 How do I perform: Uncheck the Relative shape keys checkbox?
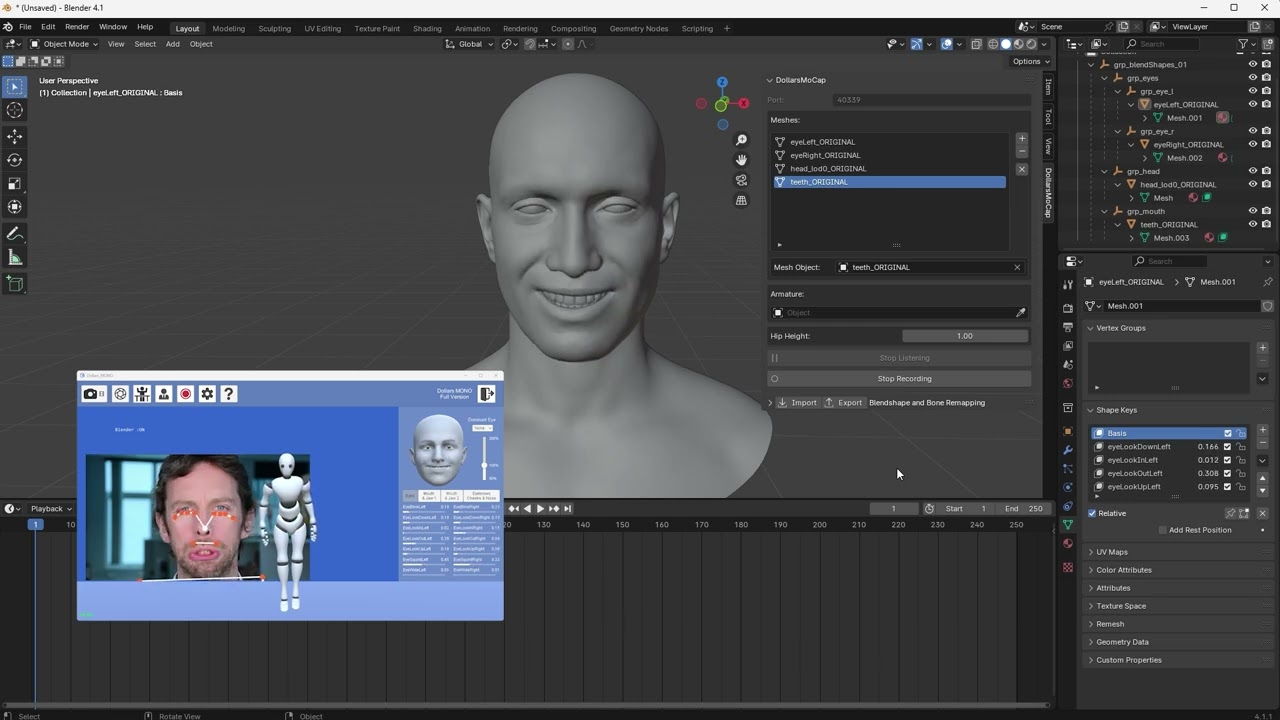[1092, 513]
